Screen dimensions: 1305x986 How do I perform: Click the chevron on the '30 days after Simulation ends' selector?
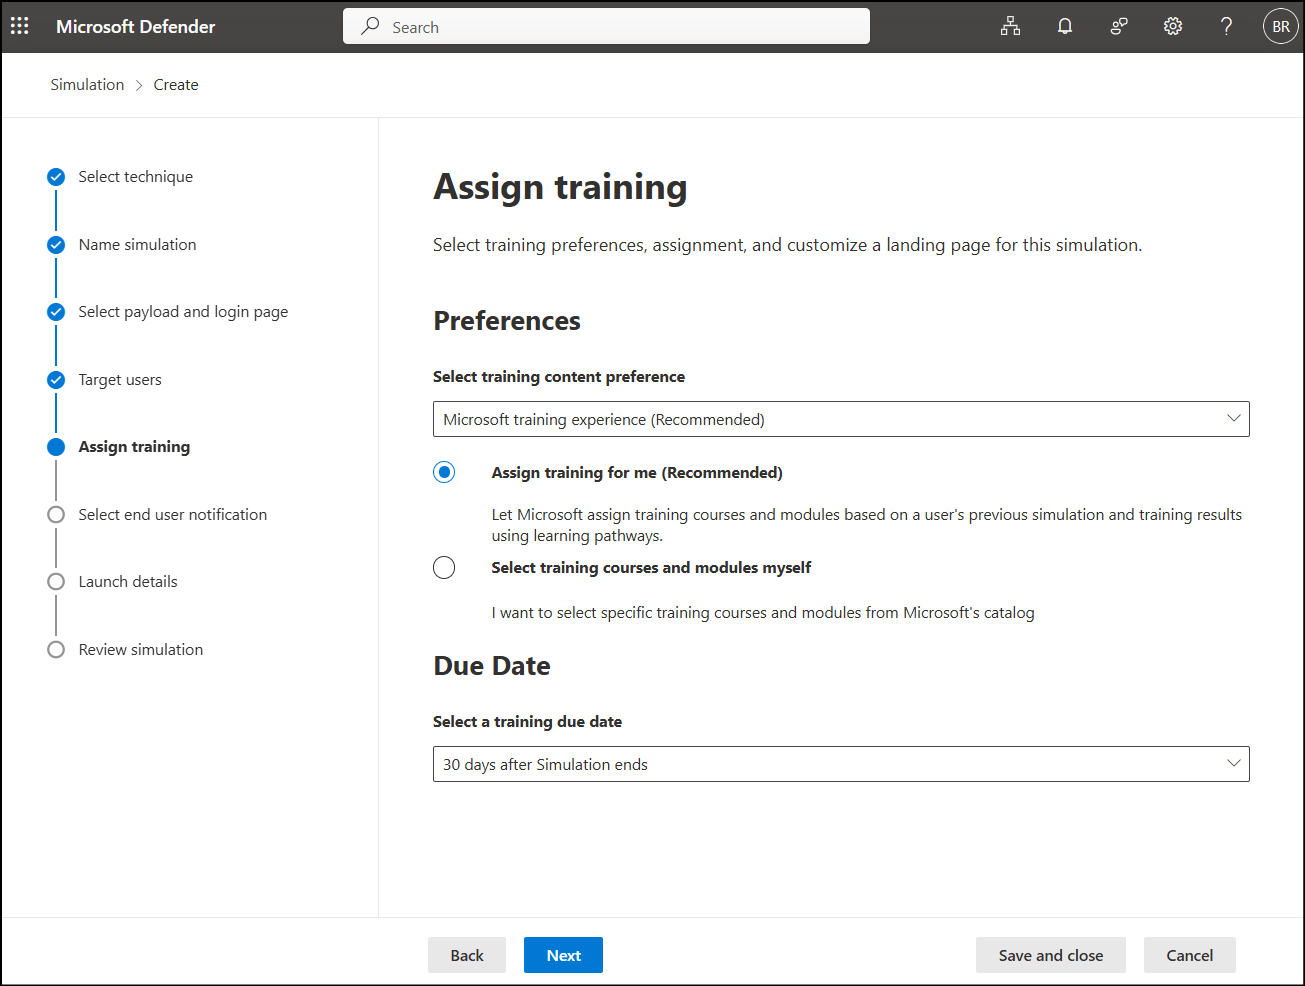tap(1233, 763)
